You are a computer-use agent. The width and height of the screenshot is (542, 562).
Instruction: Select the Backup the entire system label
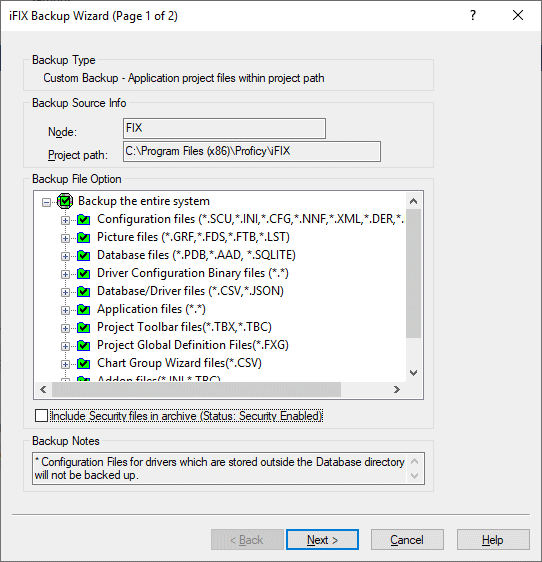click(x=144, y=201)
